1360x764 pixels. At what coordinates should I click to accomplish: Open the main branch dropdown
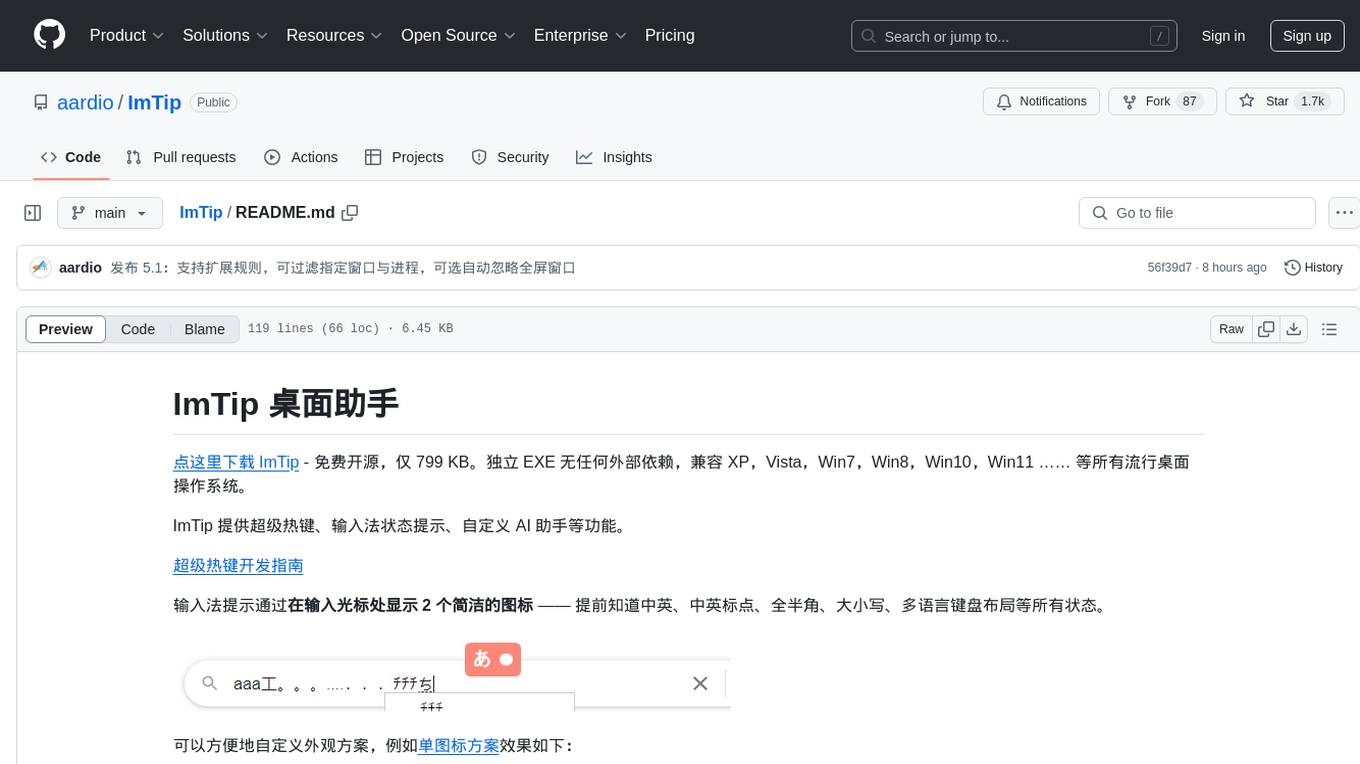coord(110,213)
